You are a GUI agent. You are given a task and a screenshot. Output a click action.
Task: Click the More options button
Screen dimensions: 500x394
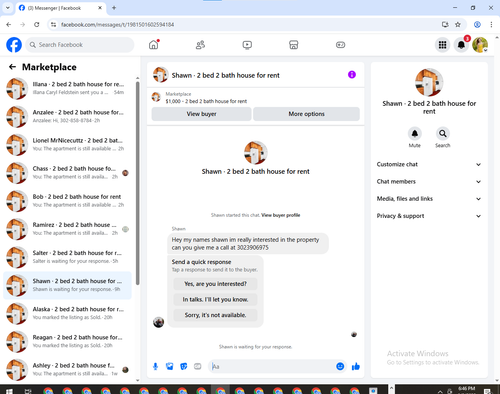point(306,114)
